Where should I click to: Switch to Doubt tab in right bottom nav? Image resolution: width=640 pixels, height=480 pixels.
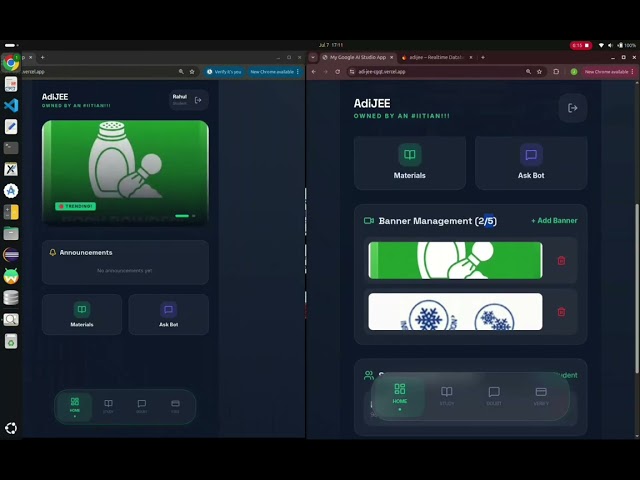494,396
